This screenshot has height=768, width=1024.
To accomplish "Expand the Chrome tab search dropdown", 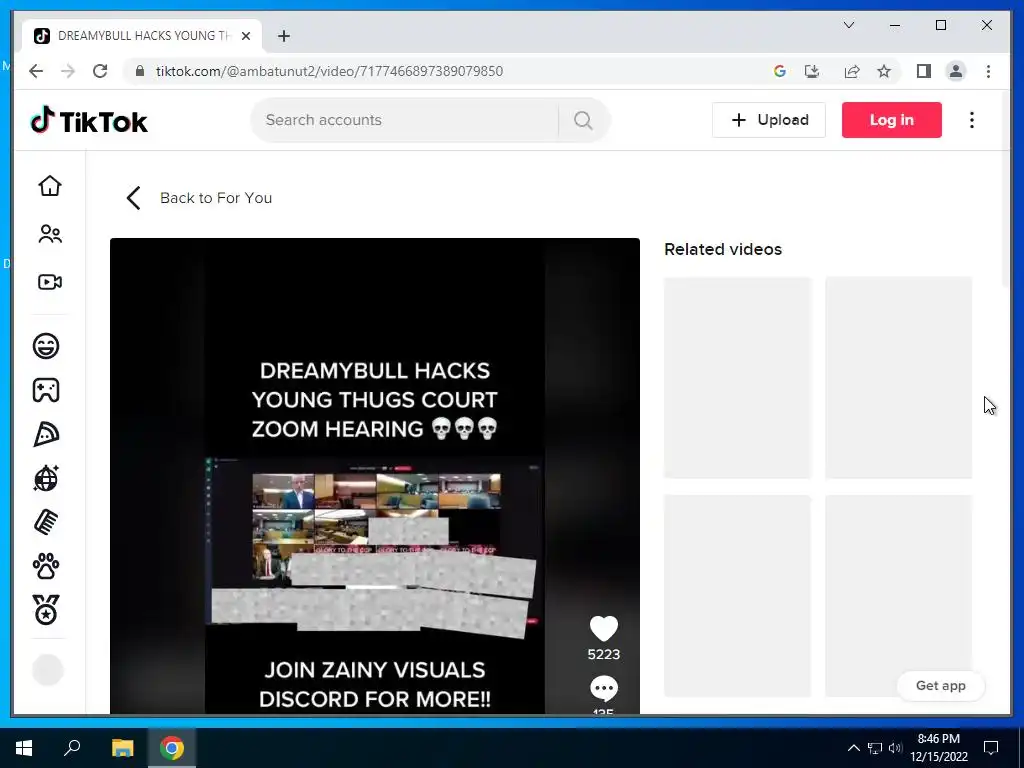I will click(849, 25).
